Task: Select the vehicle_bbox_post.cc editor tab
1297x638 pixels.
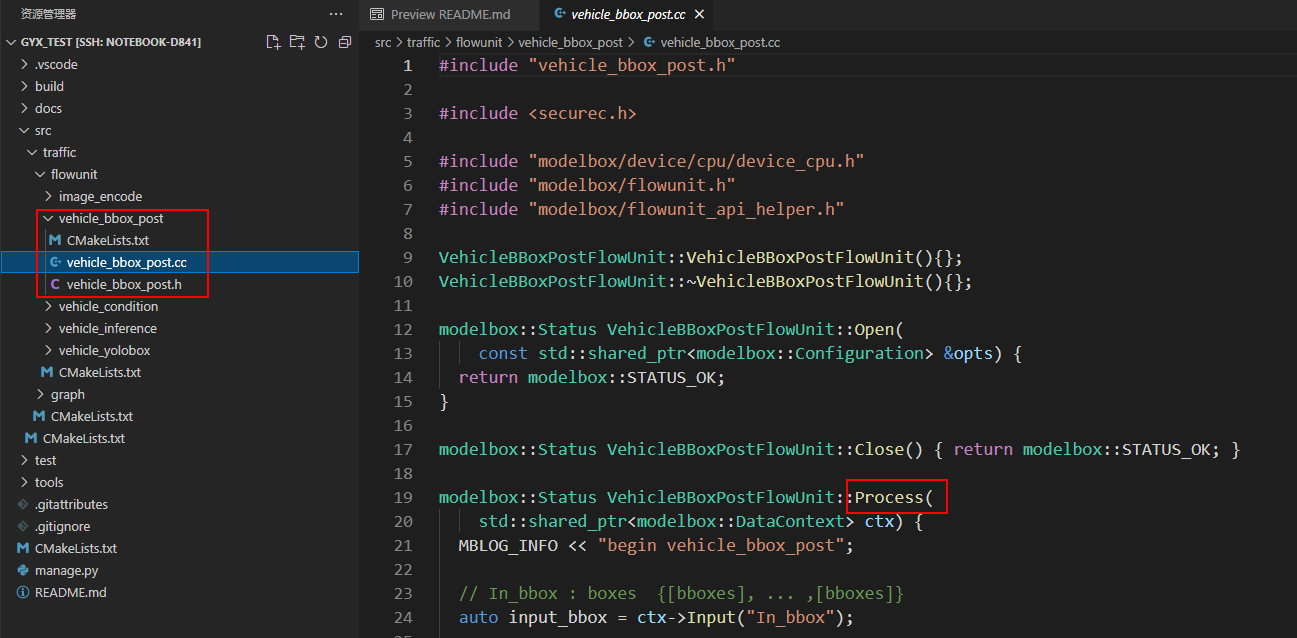Action: (630, 14)
